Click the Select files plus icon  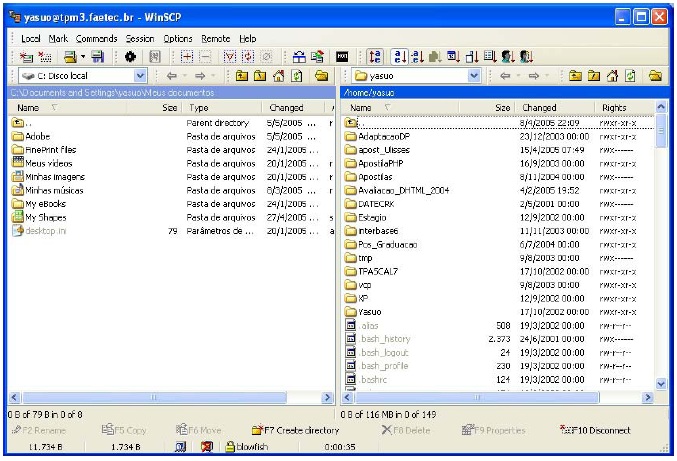click(x=187, y=57)
